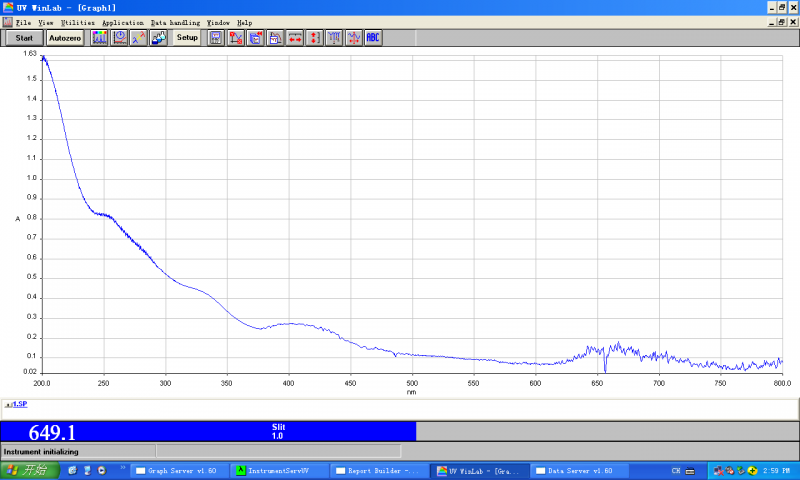Click the Start scan button
The height and width of the screenshot is (480, 800).
click(24, 38)
